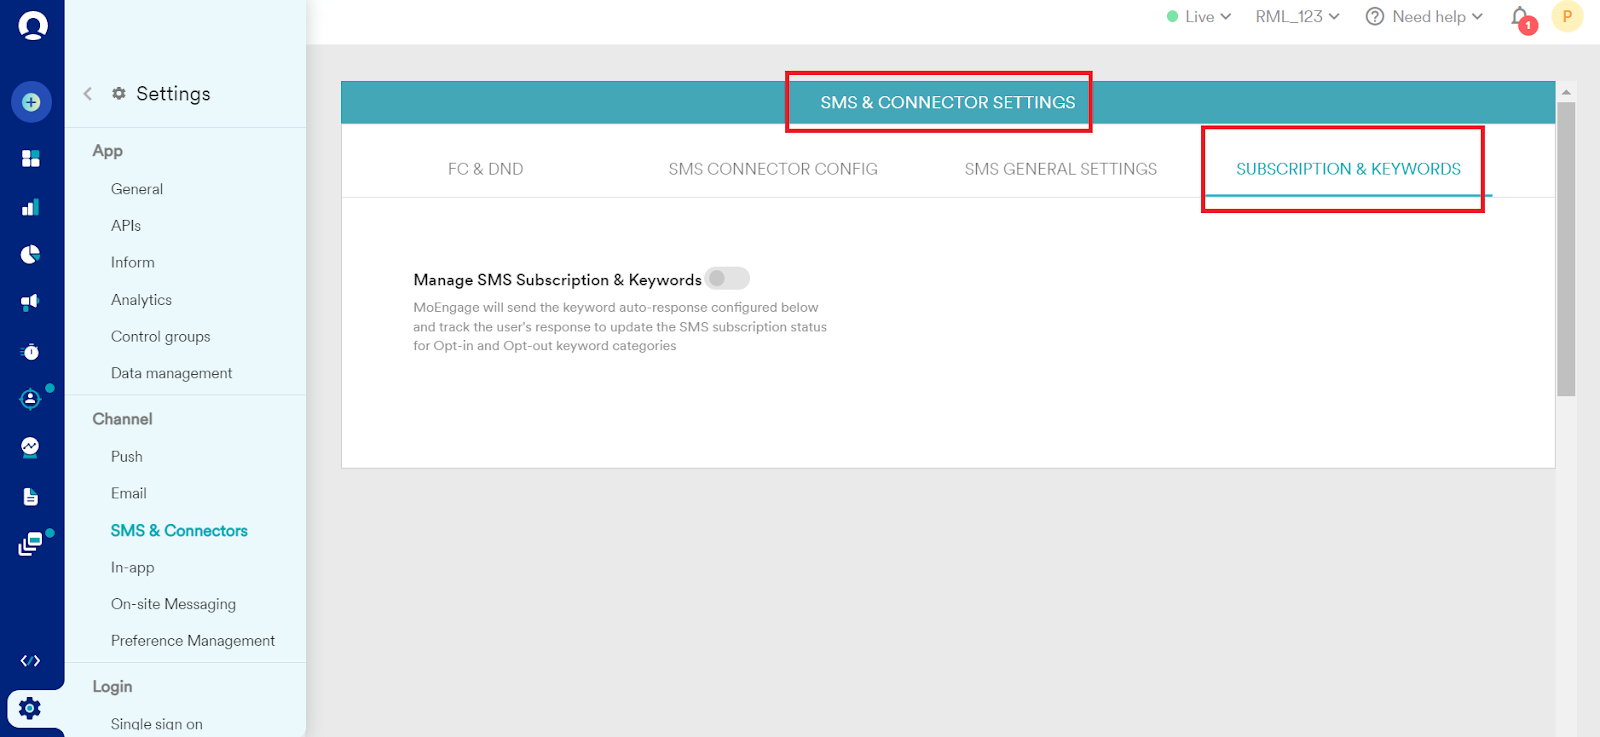Open General settings

pos(137,189)
